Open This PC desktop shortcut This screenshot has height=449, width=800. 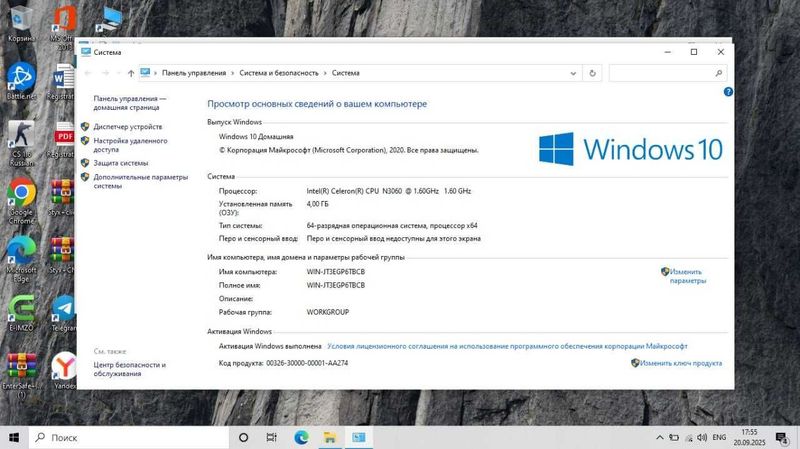coord(109,20)
